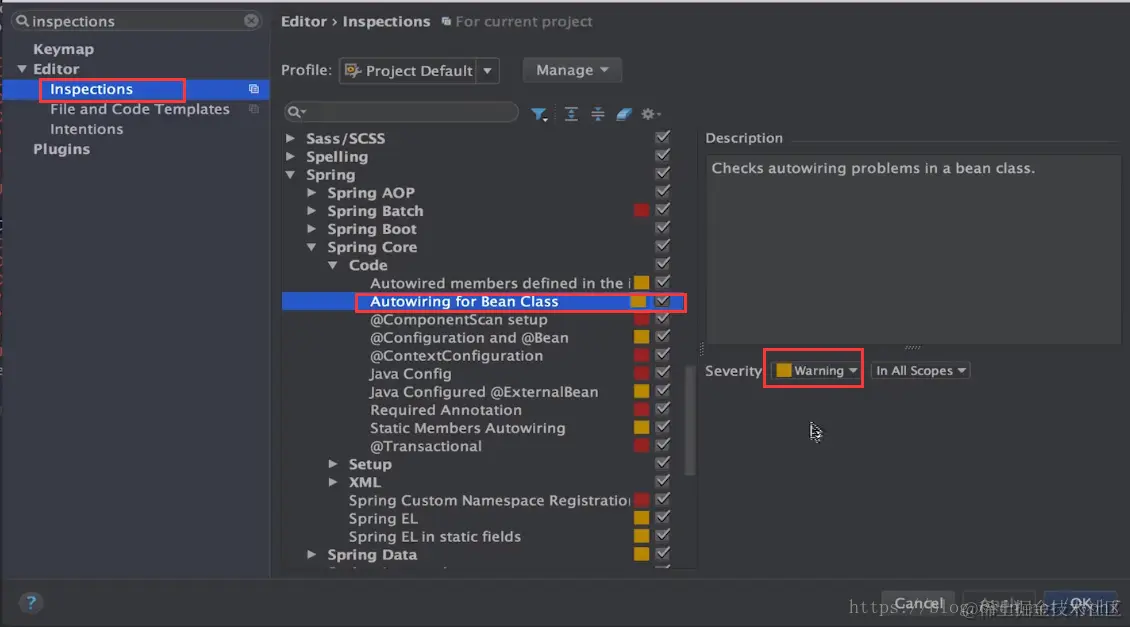Click the expand all tree icon
The image size is (1130, 627).
tap(571, 114)
